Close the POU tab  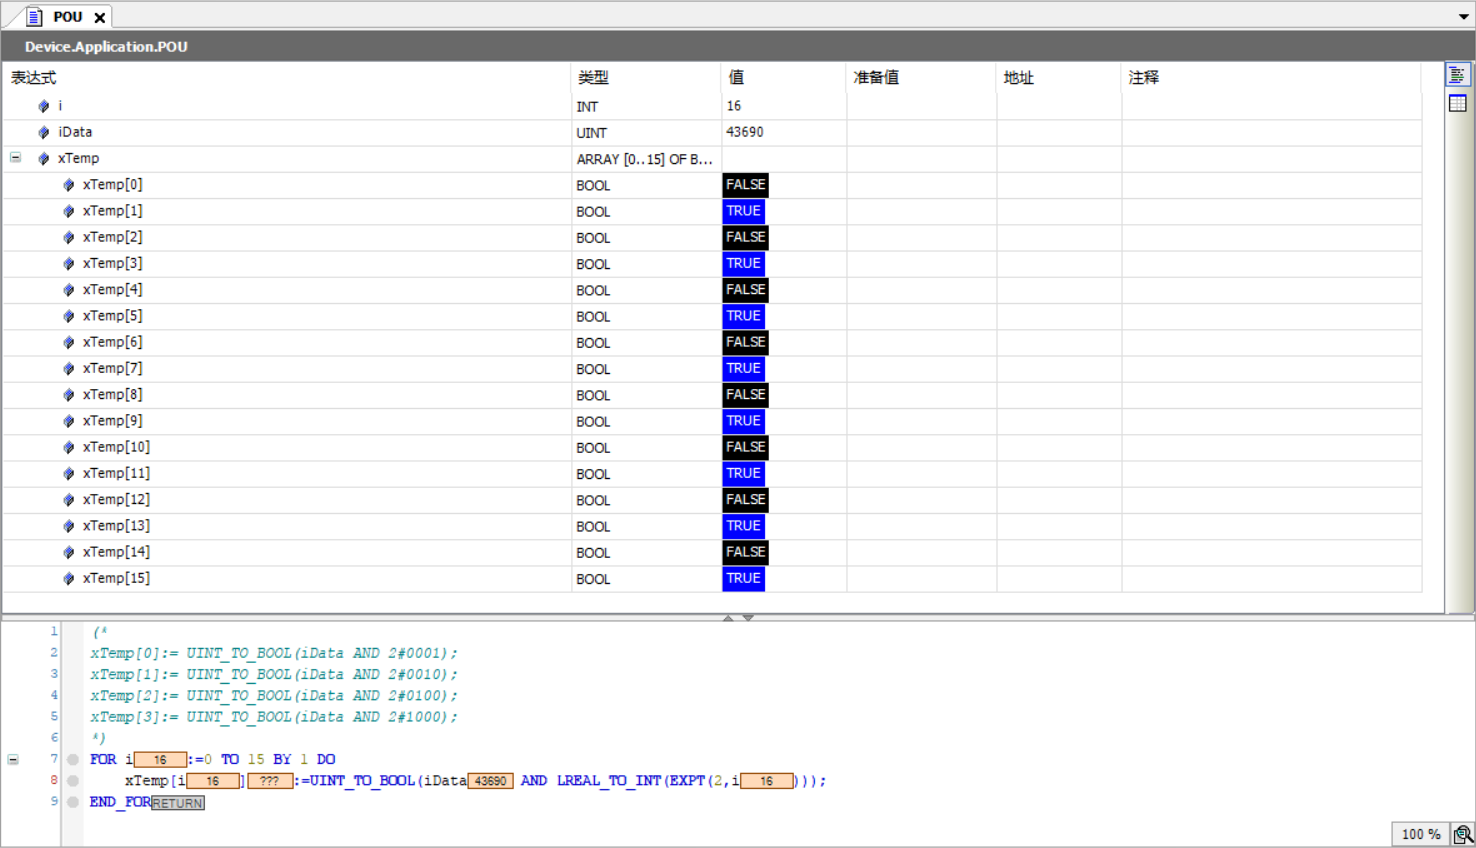(x=100, y=17)
